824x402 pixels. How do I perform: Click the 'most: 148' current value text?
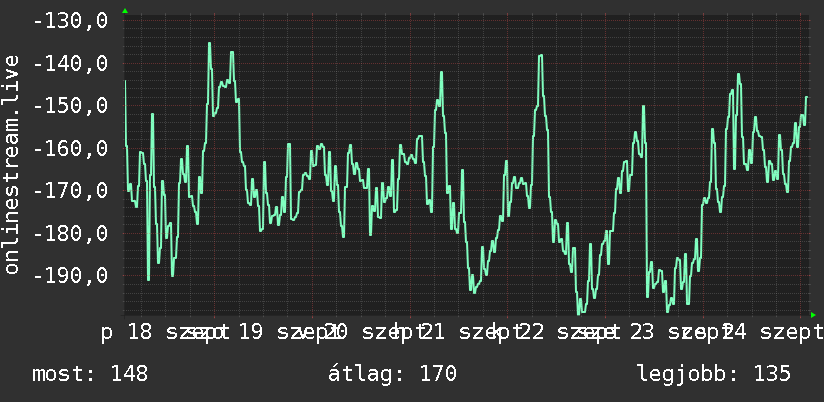coord(90,374)
